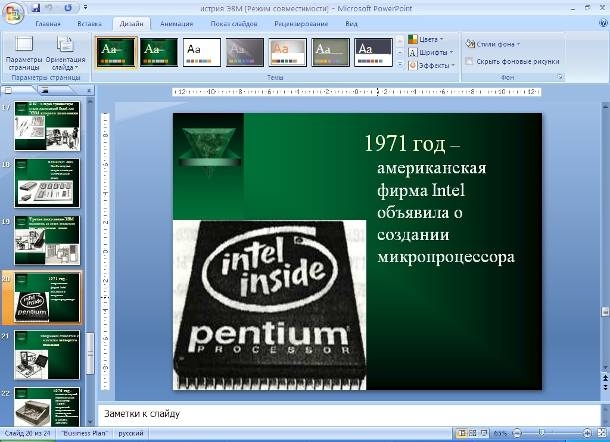Click the русский language indicator

[131, 433]
